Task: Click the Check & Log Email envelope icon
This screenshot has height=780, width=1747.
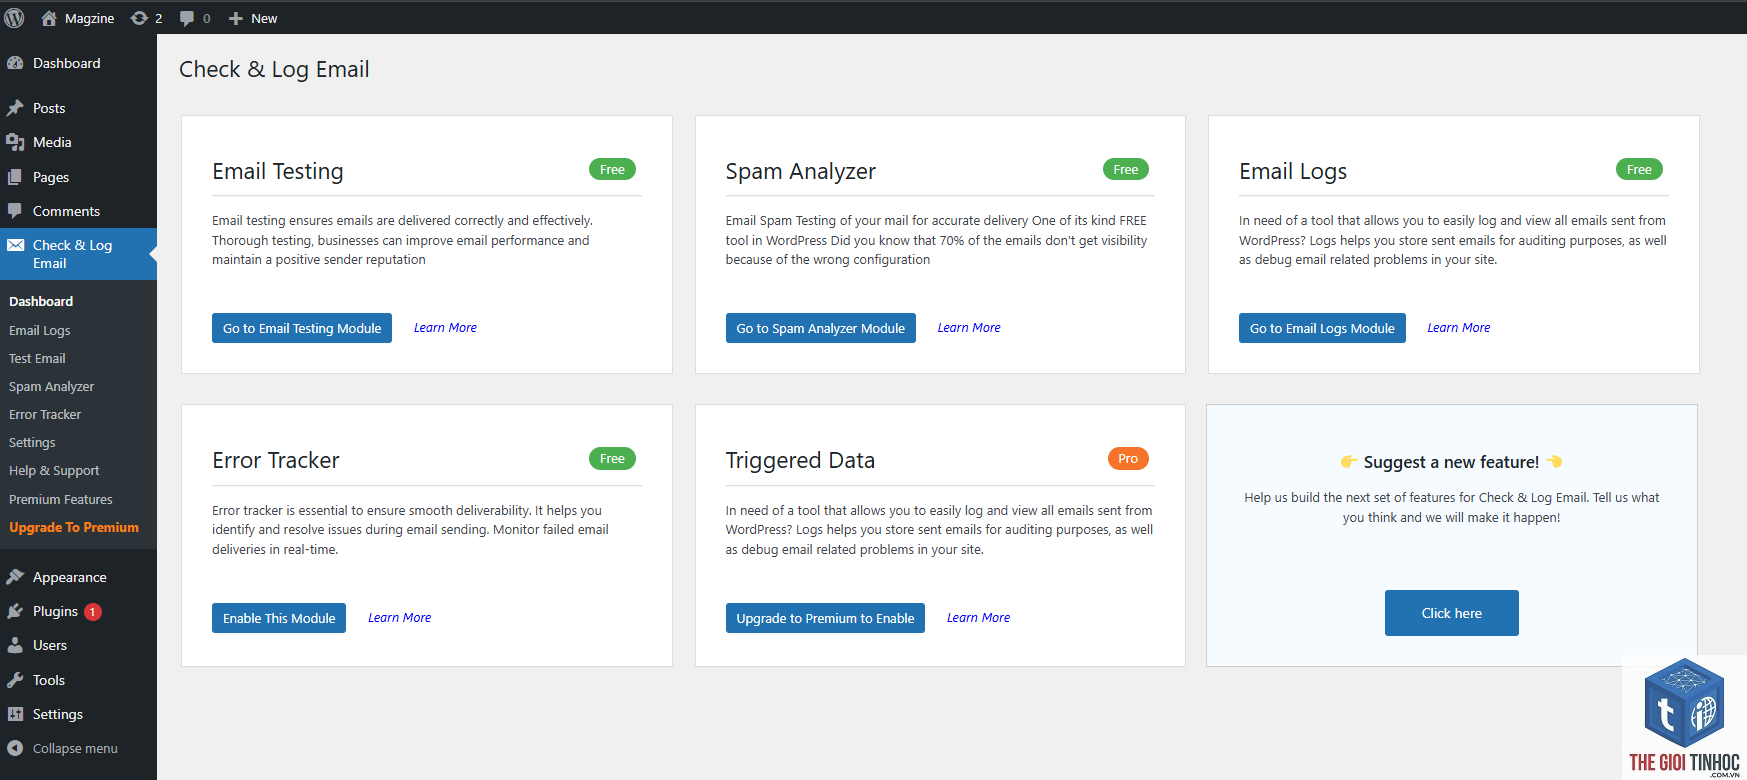Action: 15,245
